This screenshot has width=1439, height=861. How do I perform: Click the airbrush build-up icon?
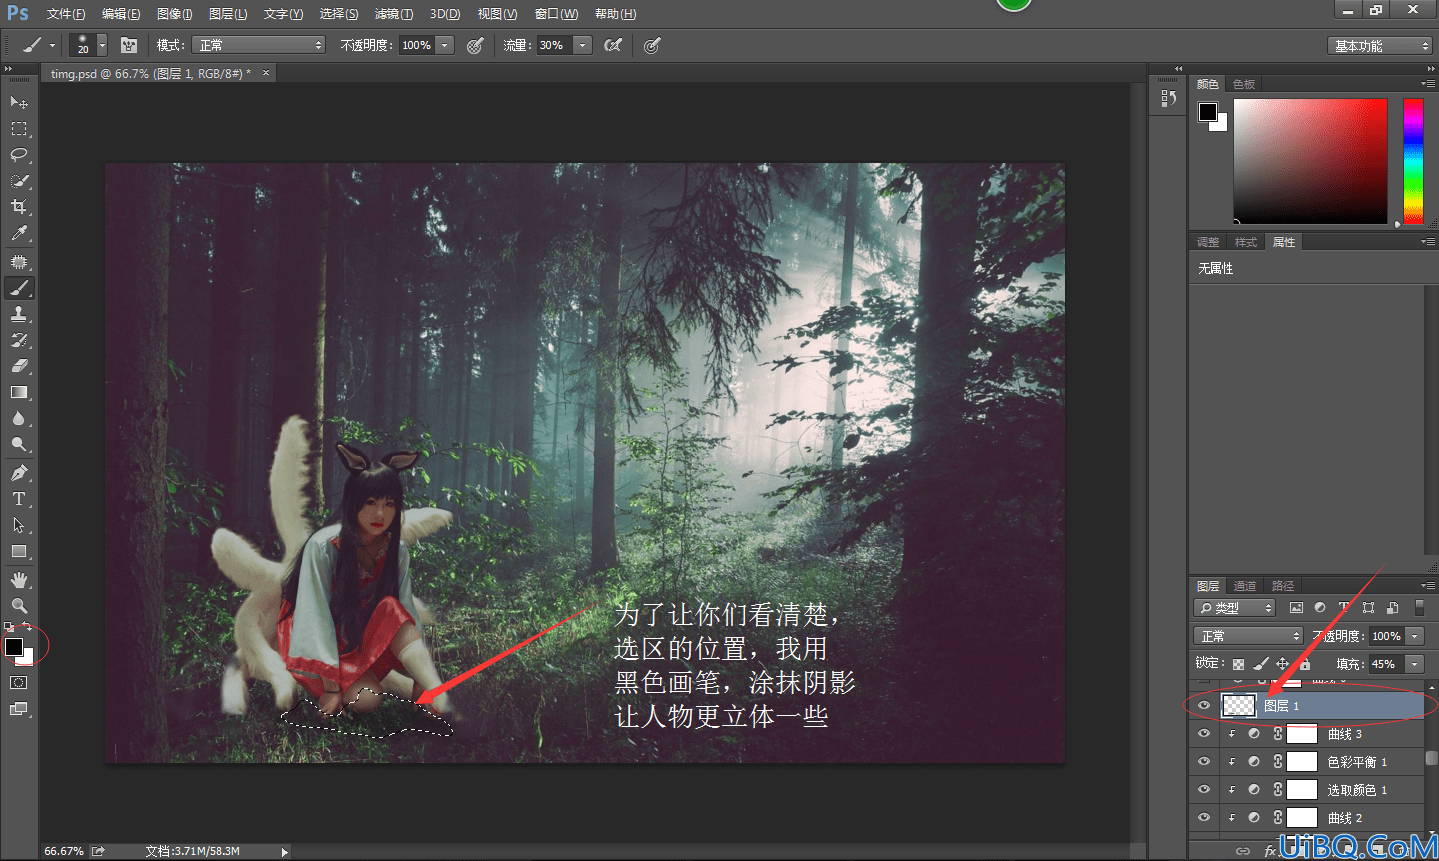(x=613, y=45)
